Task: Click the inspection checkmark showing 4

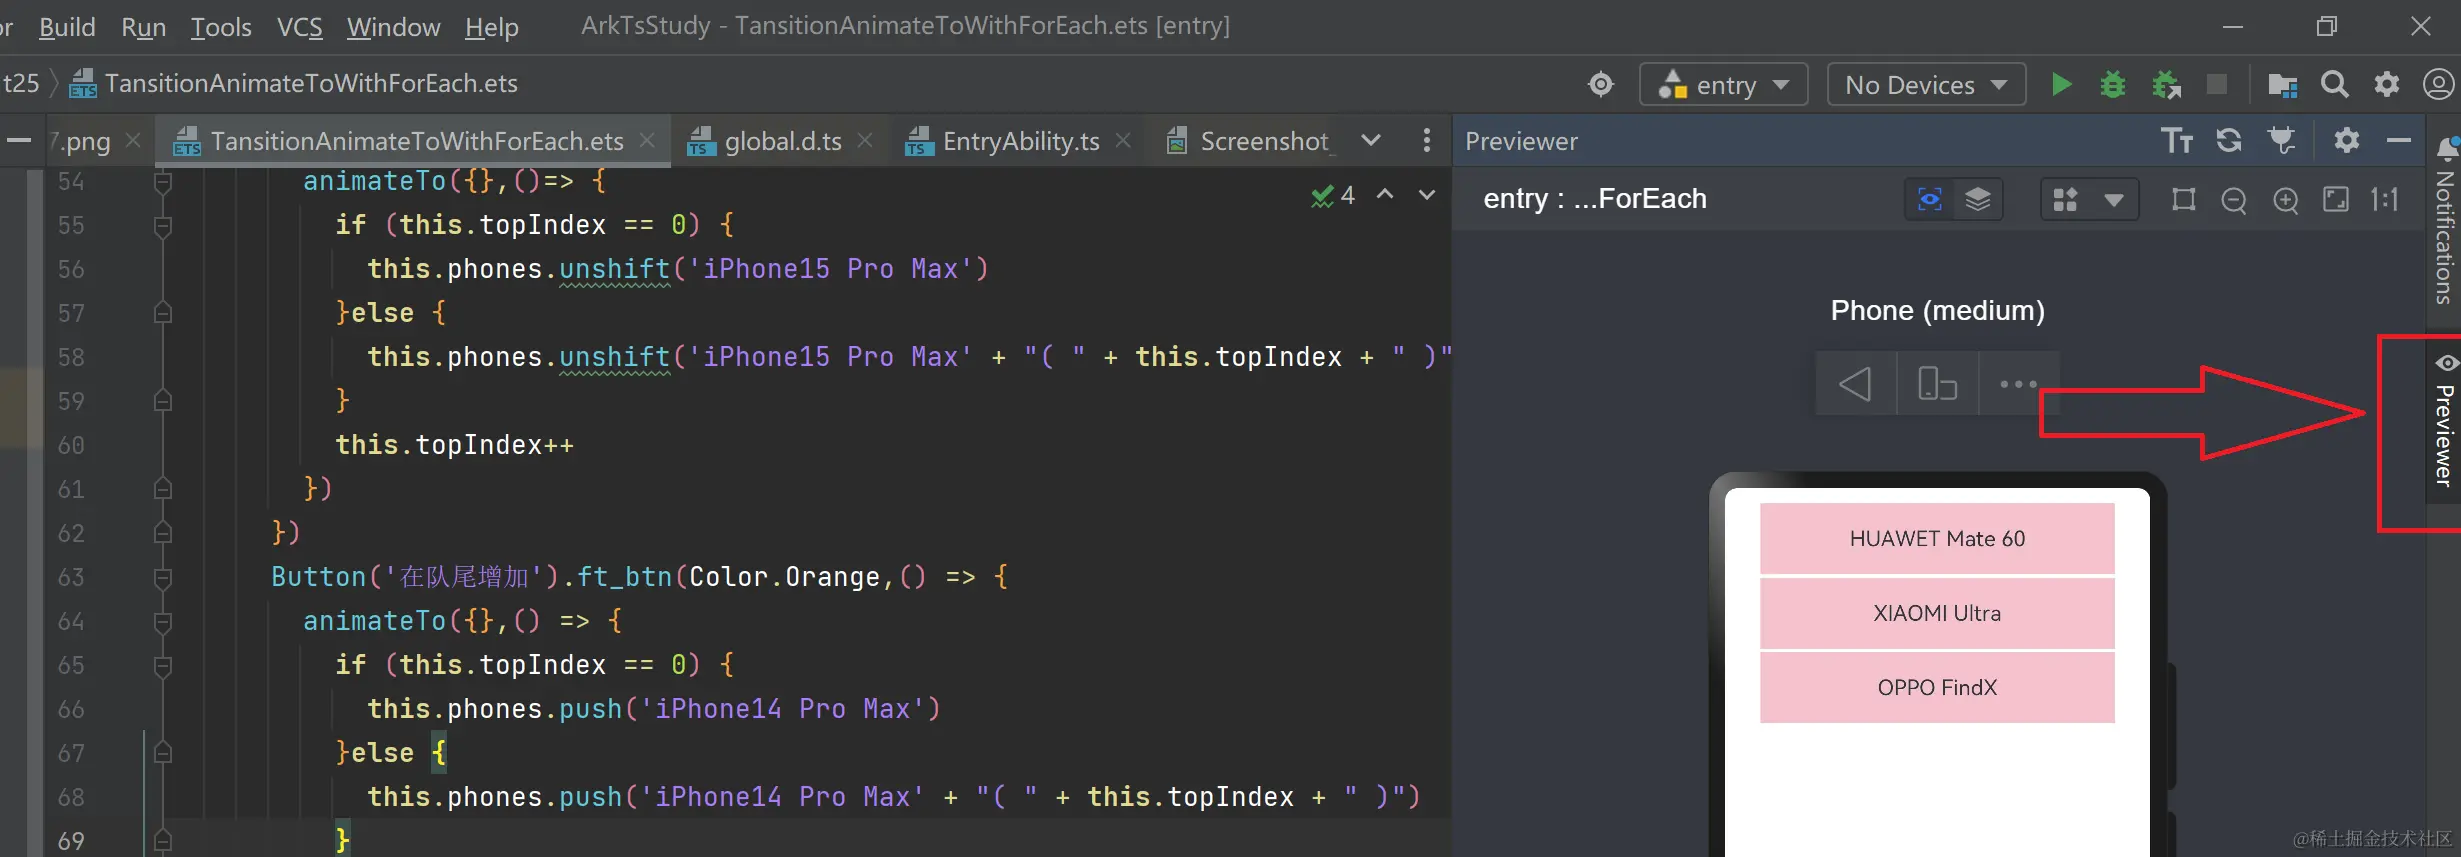Action: pos(1333,196)
